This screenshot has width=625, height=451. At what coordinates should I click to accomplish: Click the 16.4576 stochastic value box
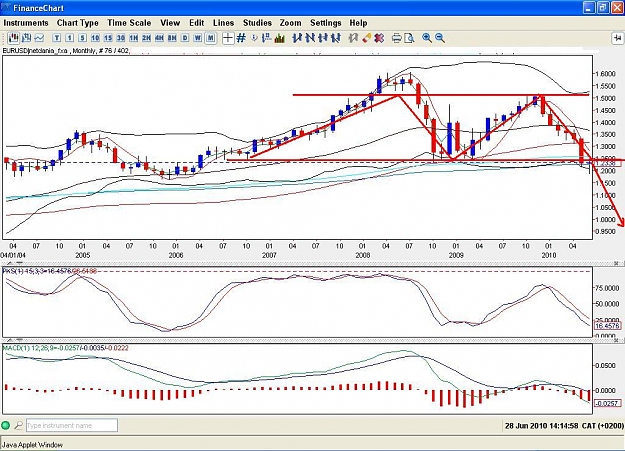[607, 326]
